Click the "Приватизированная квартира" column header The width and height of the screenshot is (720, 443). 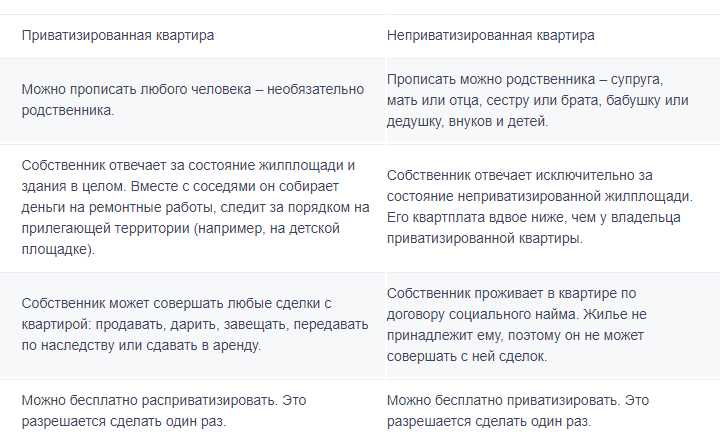(x=118, y=35)
